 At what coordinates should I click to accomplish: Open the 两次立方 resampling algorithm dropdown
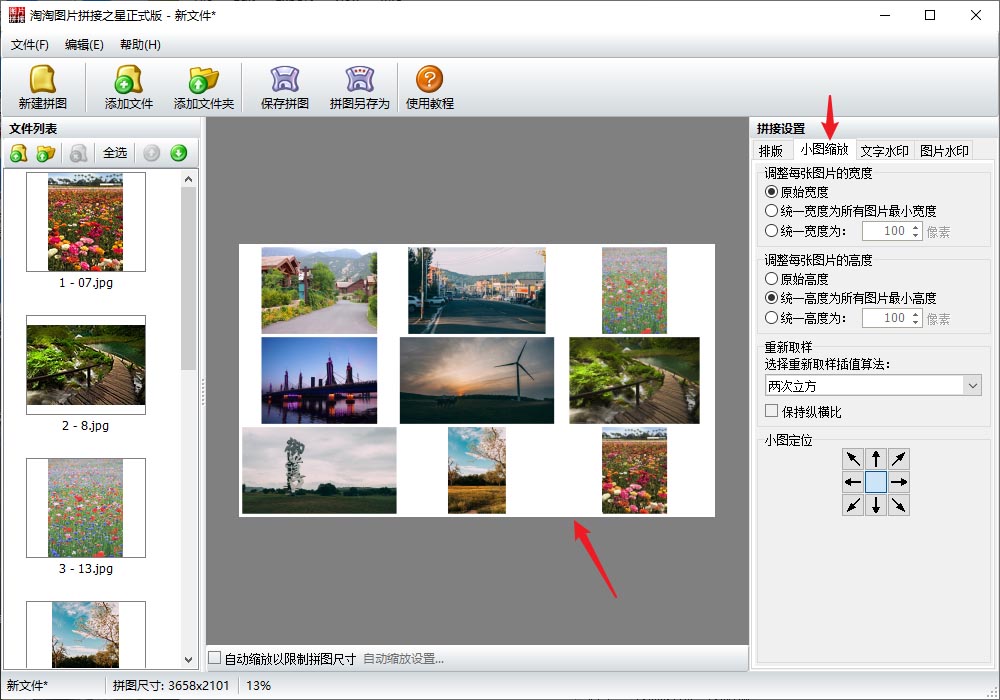[x=872, y=385]
